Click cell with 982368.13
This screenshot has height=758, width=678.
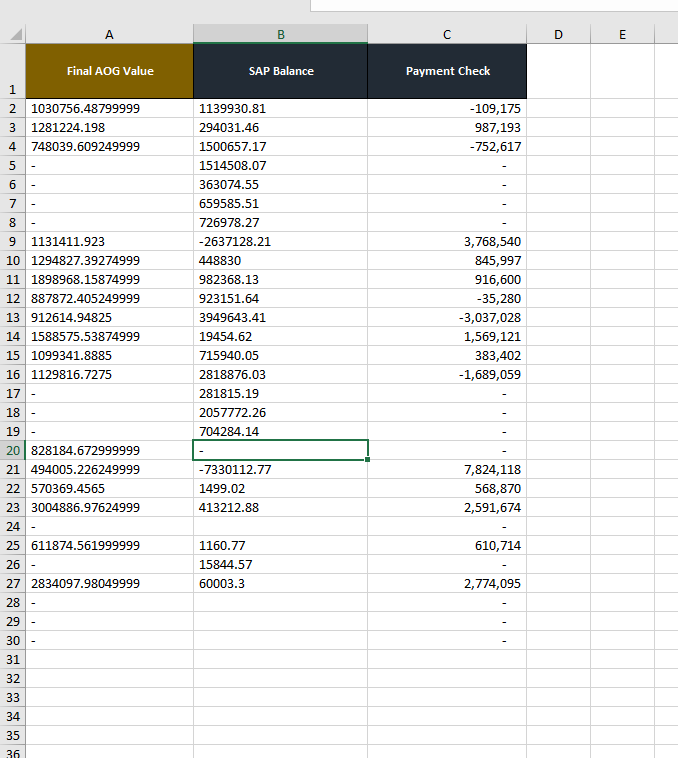[x=280, y=279]
